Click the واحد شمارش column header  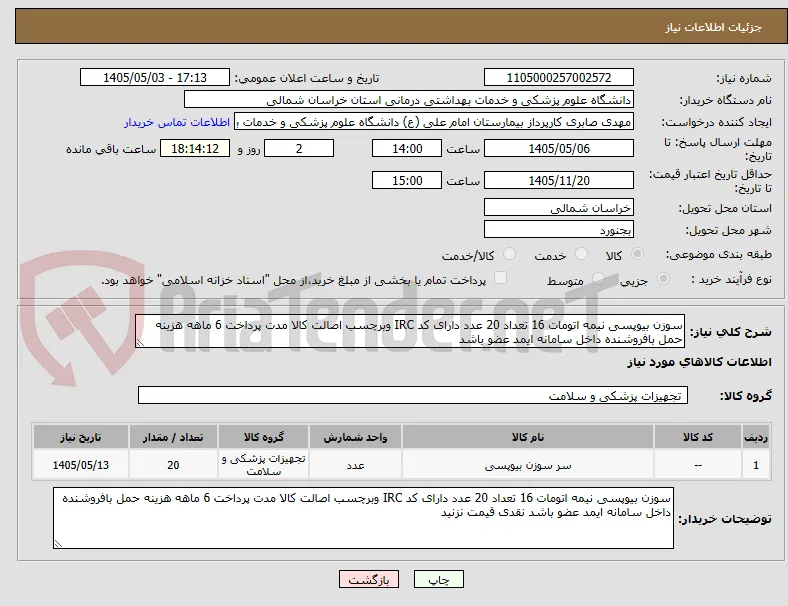click(x=355, y=437)
